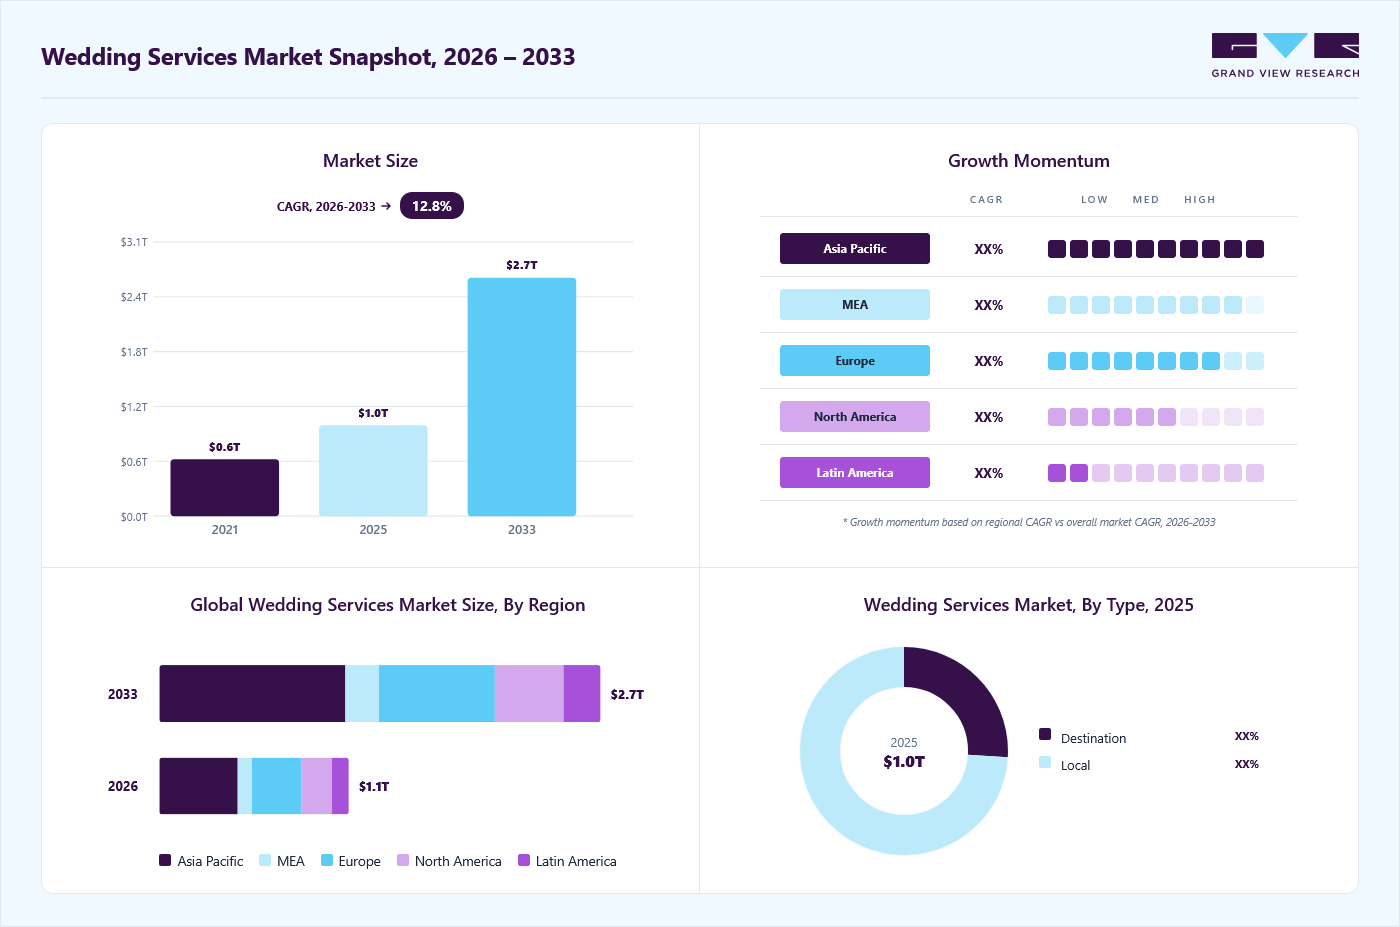Click the Destination legend color swatch

coord(1045,734)
